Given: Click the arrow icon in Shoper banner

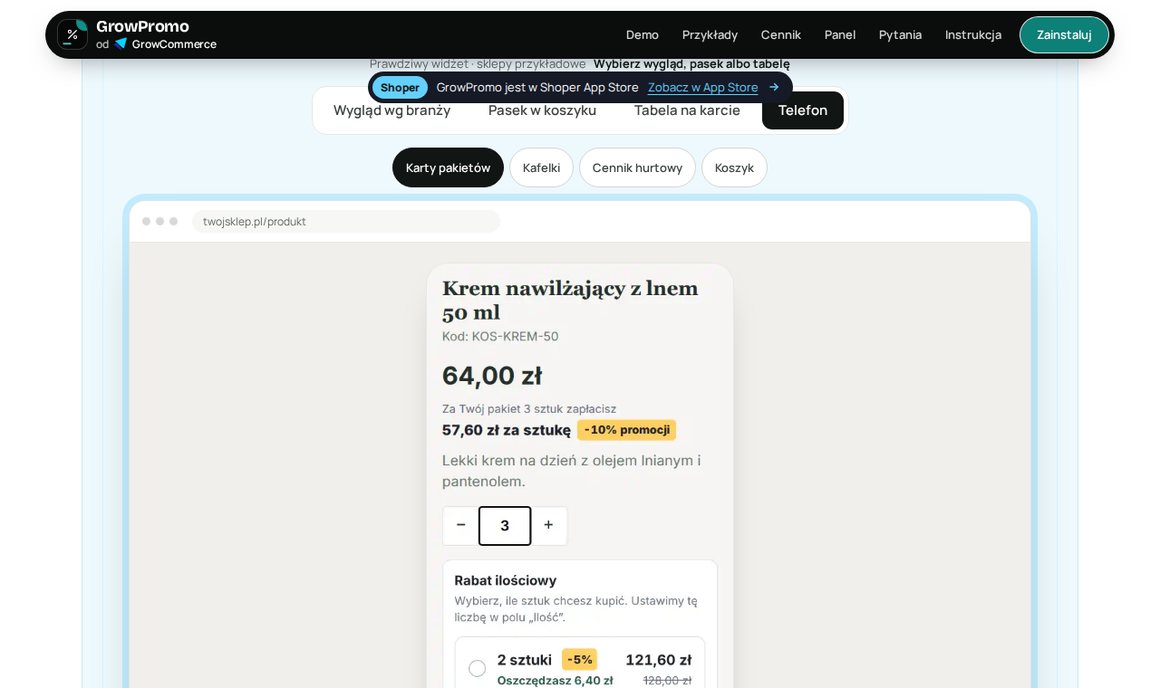Looking at the screenshot, I should click(774, 87).
